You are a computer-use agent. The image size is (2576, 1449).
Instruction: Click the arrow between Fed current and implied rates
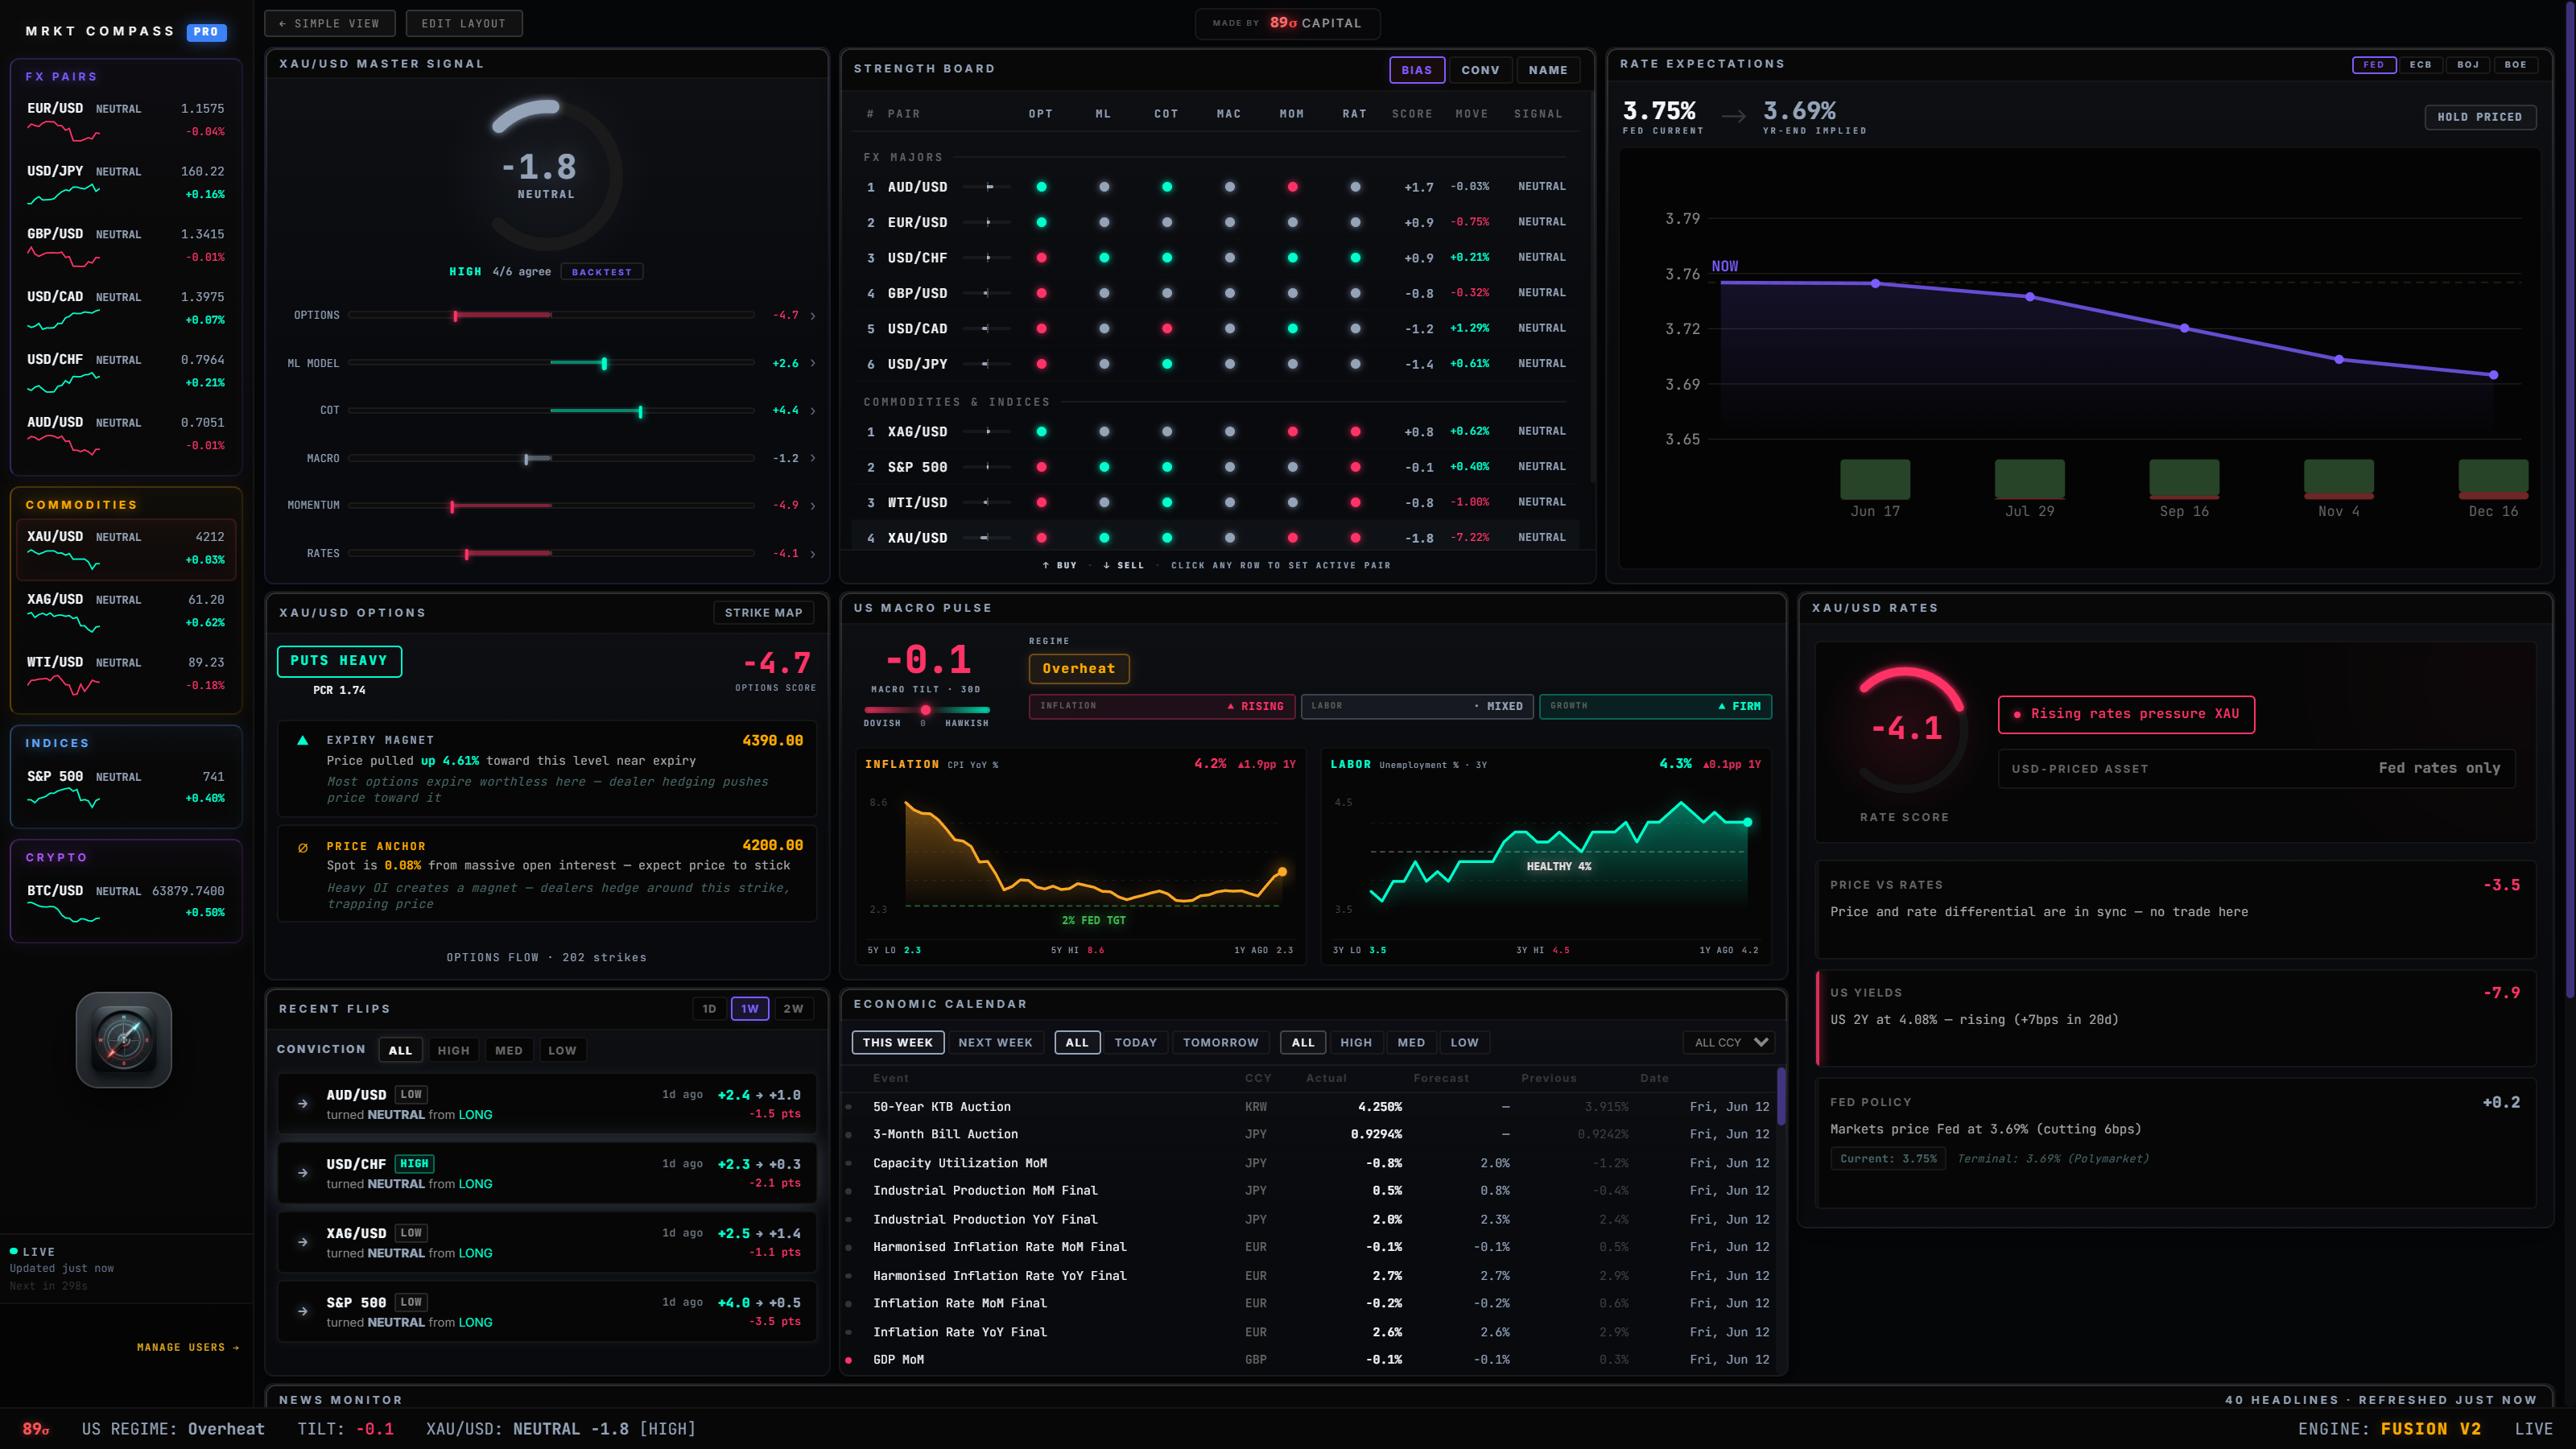coord(1733,116)
